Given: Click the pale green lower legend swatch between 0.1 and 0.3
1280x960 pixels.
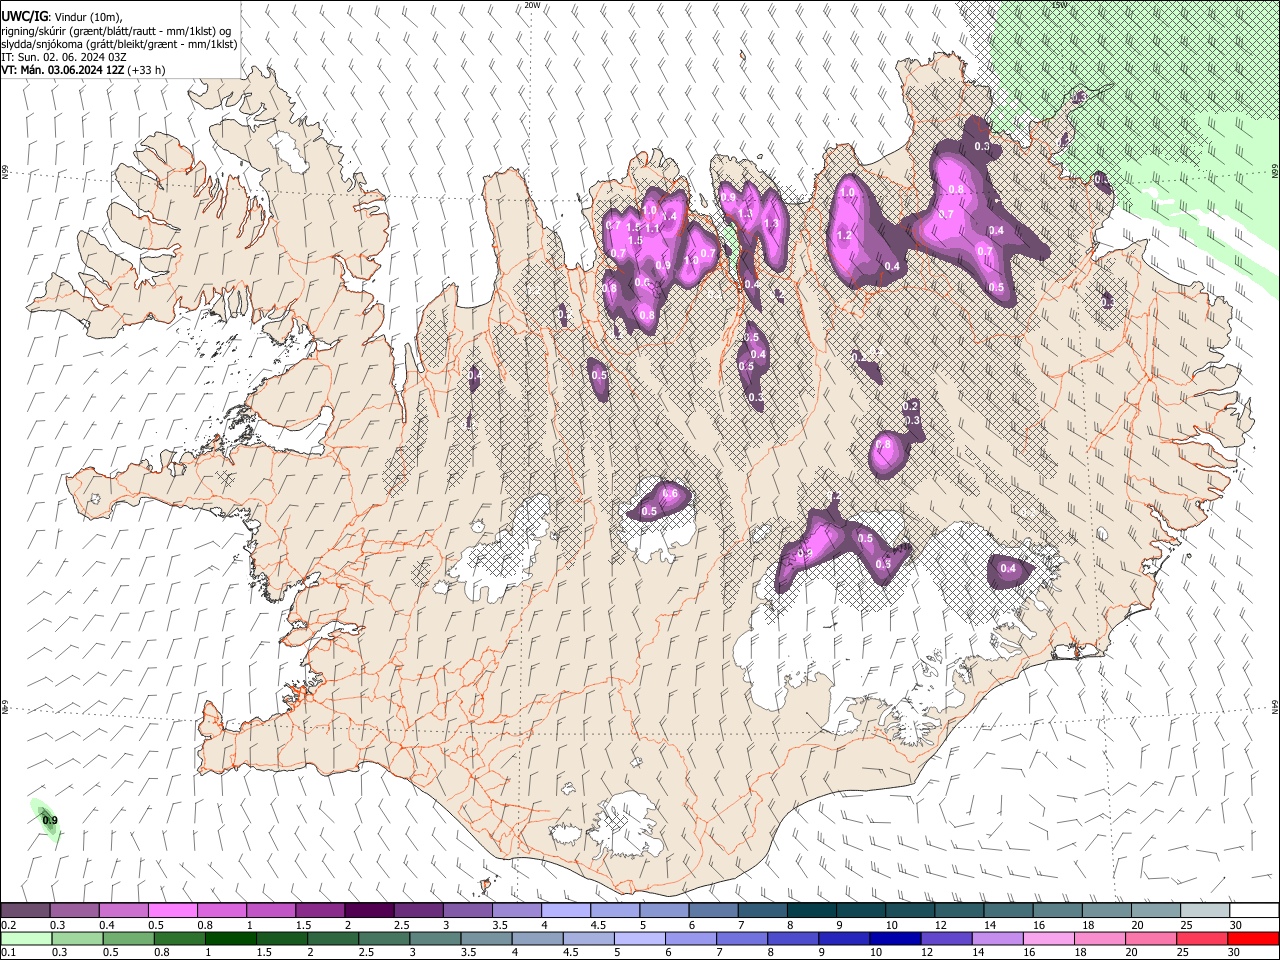Looking at the screenshot, I should tap(25, 938).
